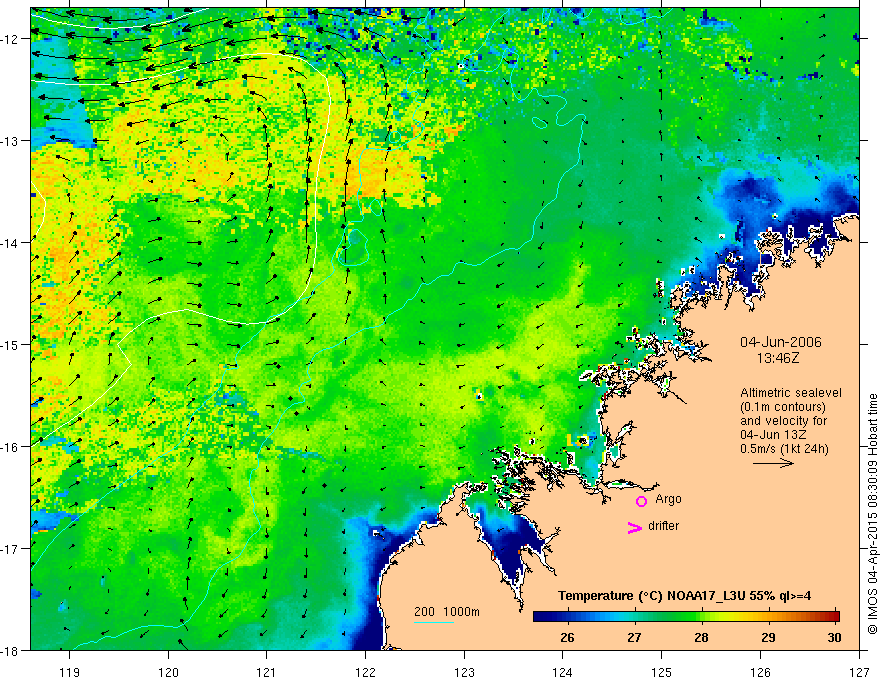Image resolution: width=880 pixels, height=680 pixels.
Task: Click the magenta Argo circle symbol in legend
Action: point(641,502)
